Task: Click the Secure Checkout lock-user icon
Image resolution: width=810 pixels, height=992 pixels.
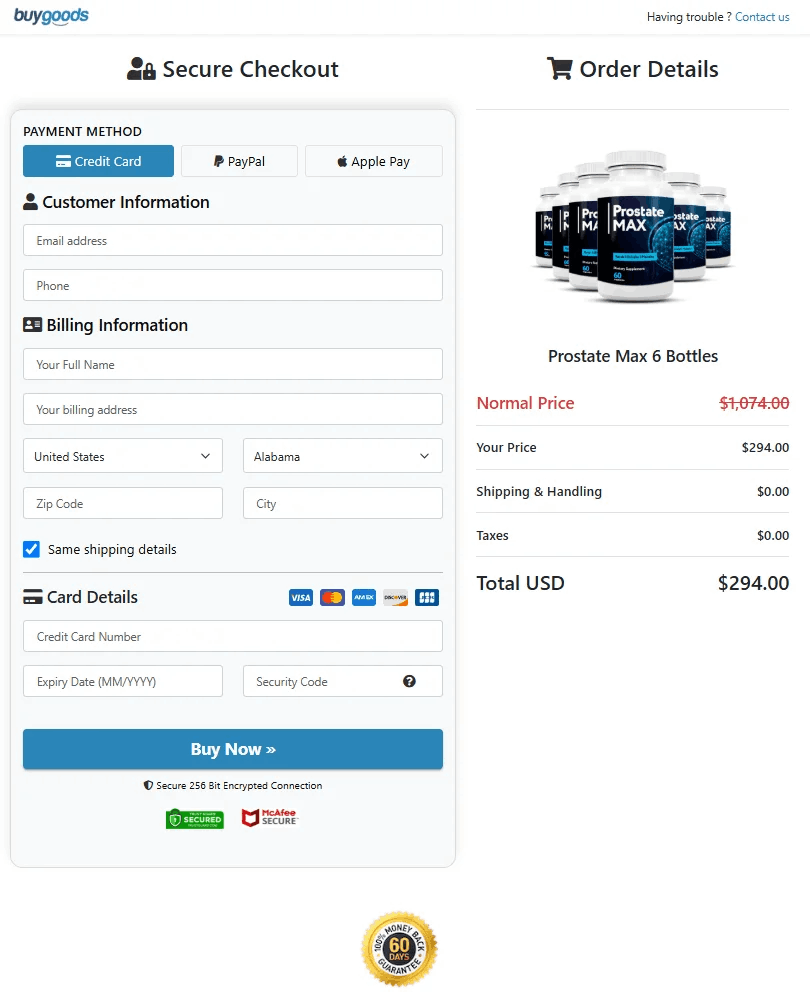Action: click(141, 68)
